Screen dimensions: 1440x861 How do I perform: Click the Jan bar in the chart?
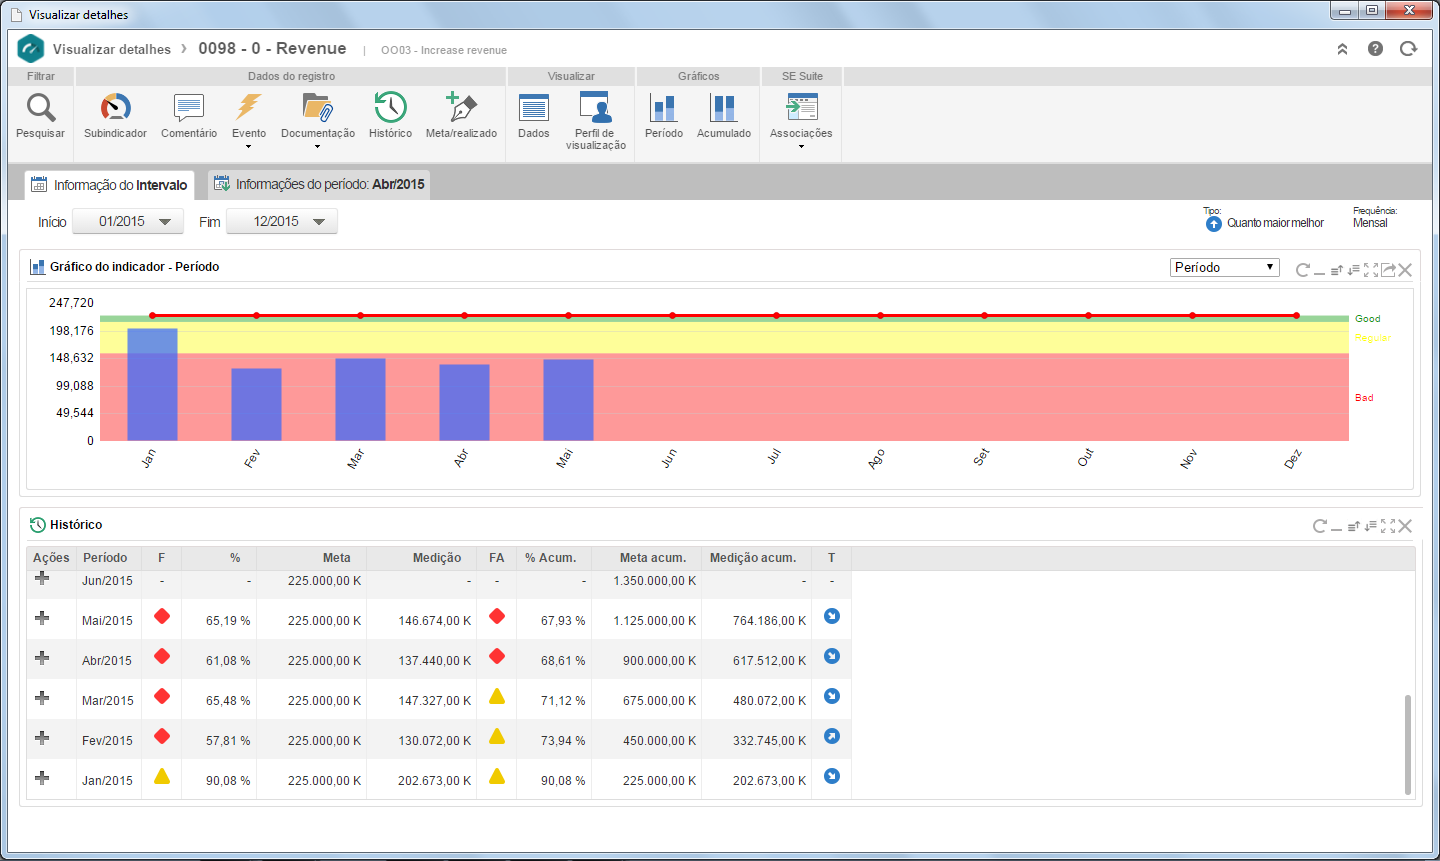(152, 384)
